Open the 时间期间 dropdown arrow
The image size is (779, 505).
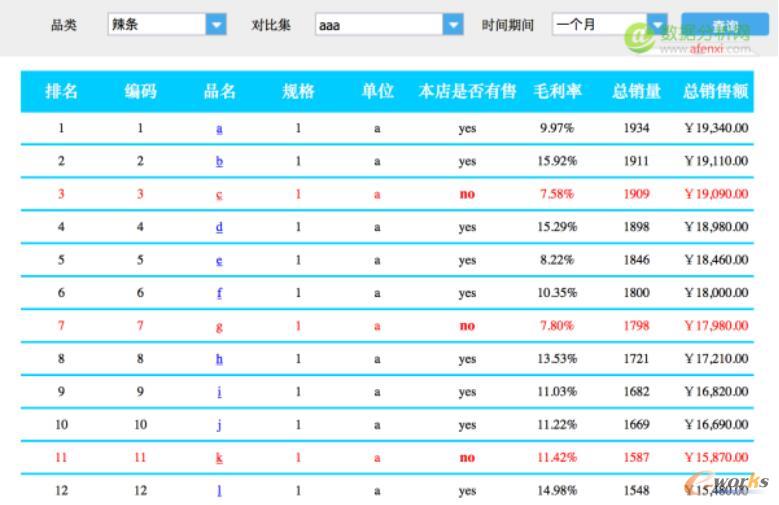coord(657,24)
